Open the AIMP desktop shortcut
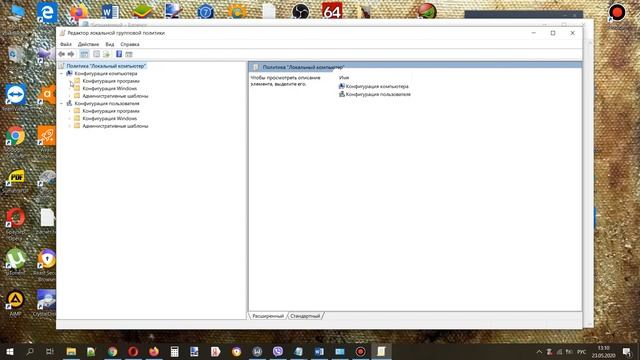 (x=16, y=300)
